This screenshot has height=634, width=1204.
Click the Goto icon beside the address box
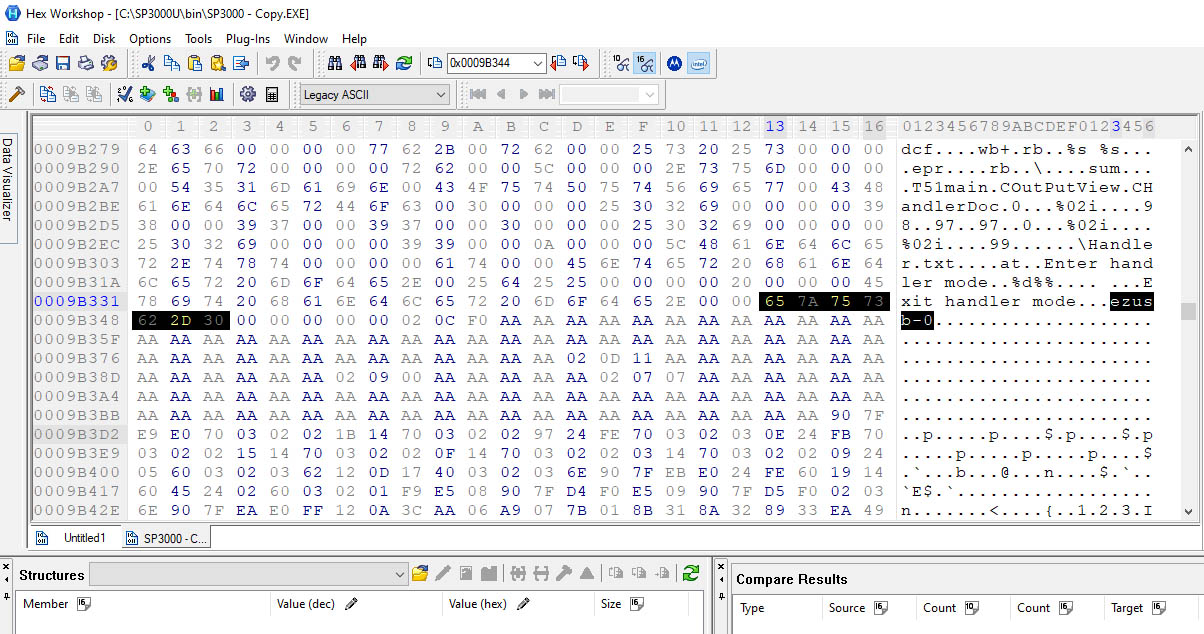[435, 63]
